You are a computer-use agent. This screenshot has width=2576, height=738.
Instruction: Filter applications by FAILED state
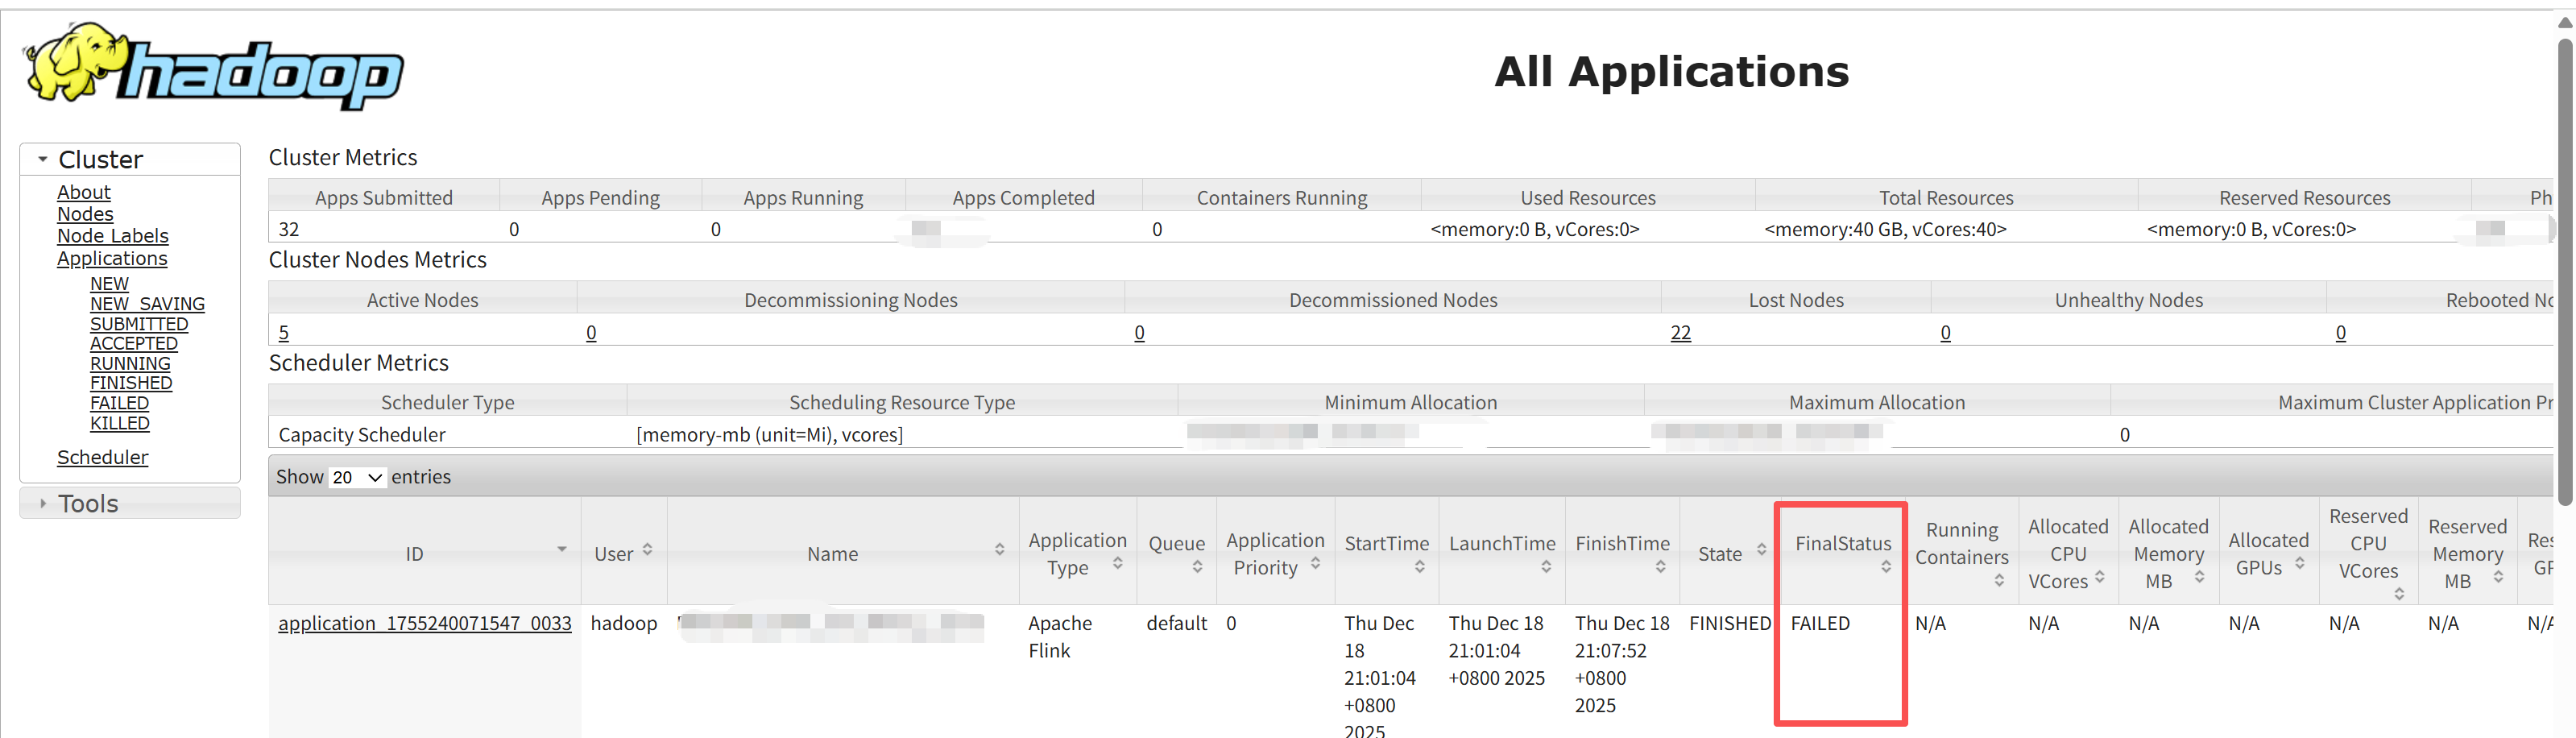119,403
